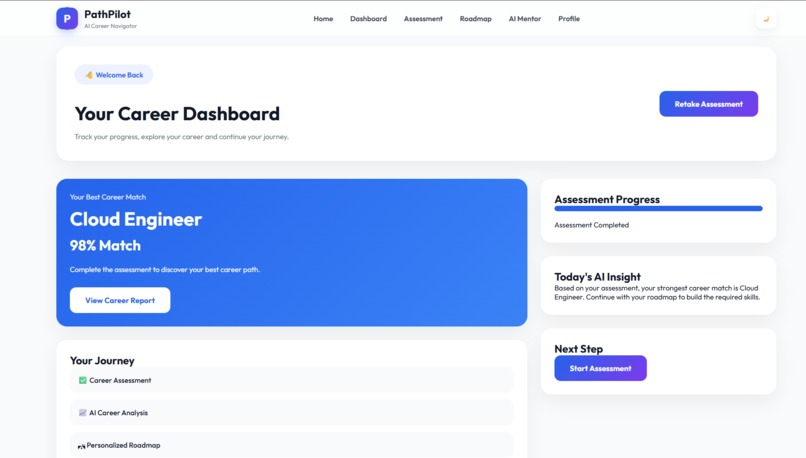
Task: Click the View Career Report button
Action: 120,300
